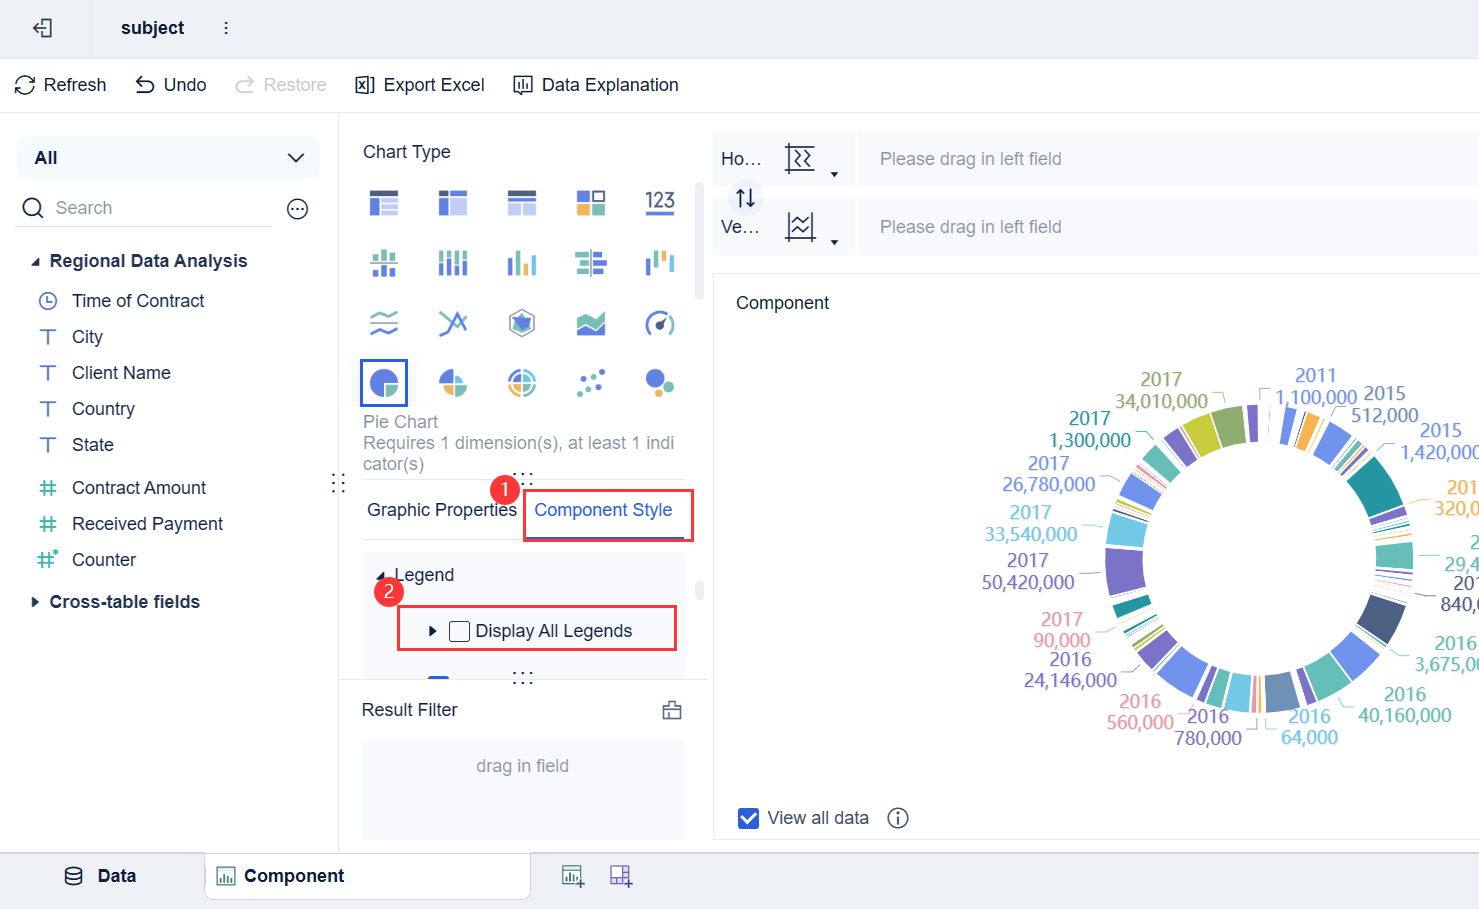Select the radar chart type icon
The height and width of the screenshot is (909, 1479).
[522, 323]
